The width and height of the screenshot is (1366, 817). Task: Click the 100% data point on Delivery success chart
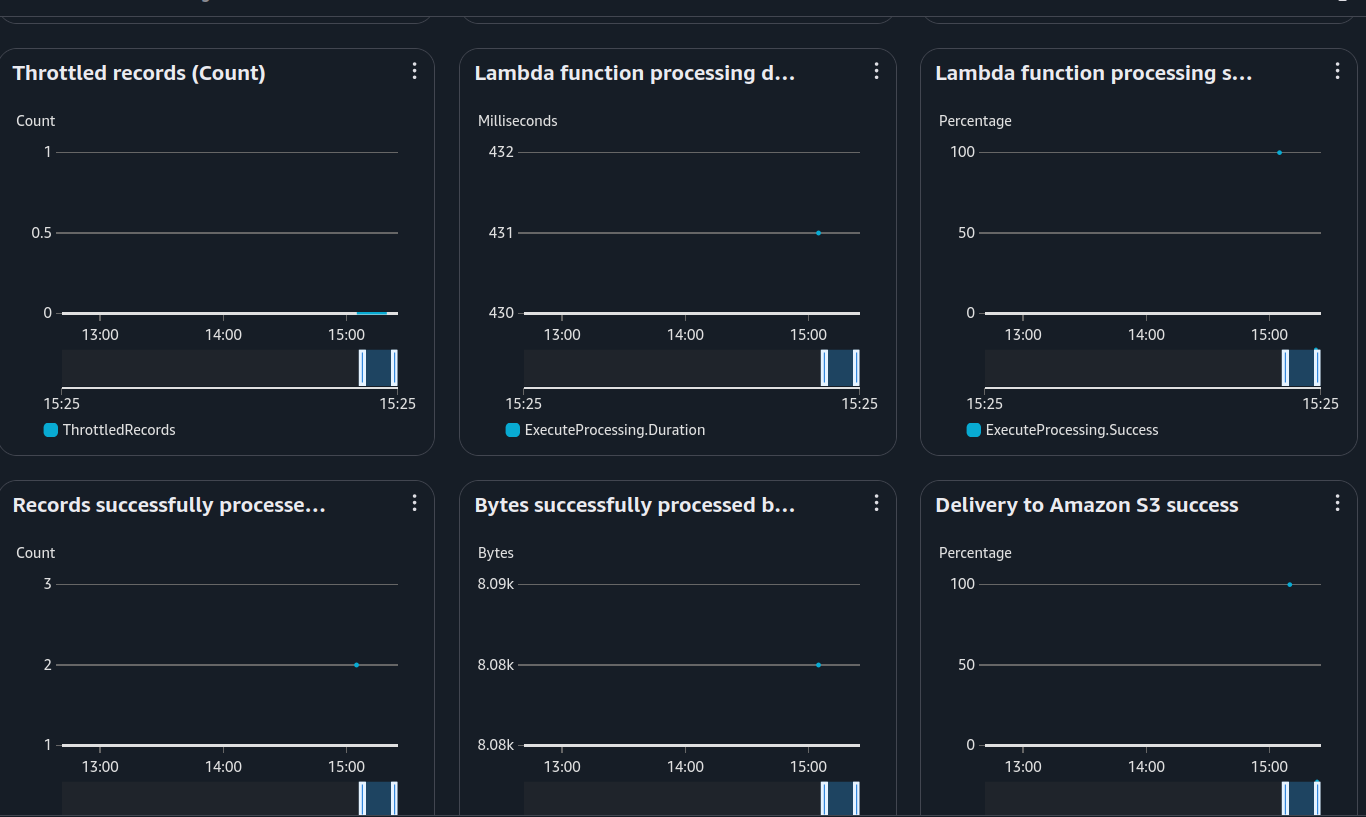click(1290, 583)
